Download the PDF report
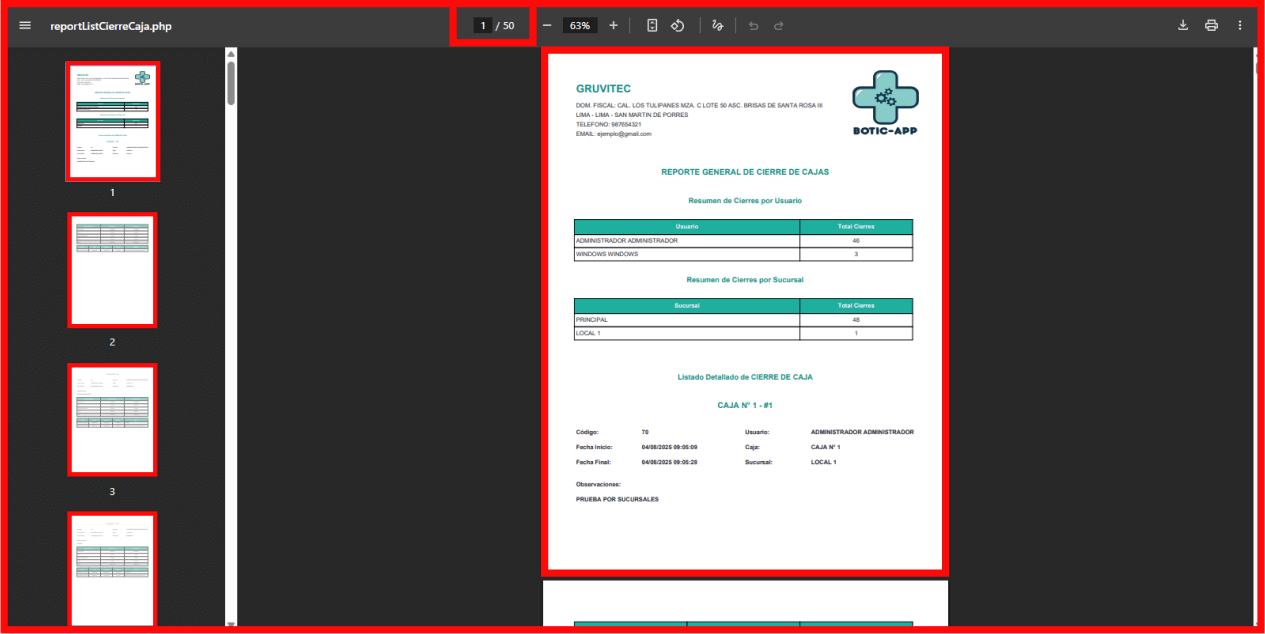This screenshot has height=634, width=1265. (1183, 25)
